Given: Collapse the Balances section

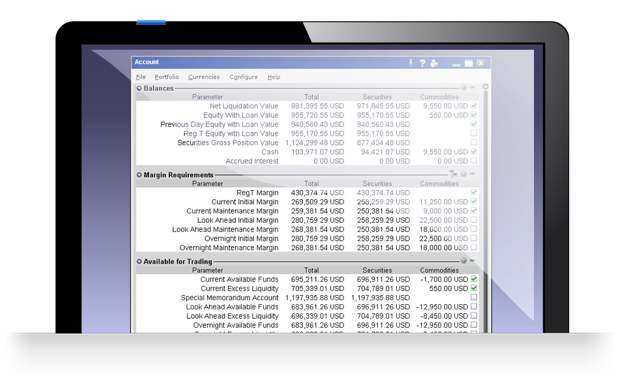Looking at the screenshot, I should point(139,88).
